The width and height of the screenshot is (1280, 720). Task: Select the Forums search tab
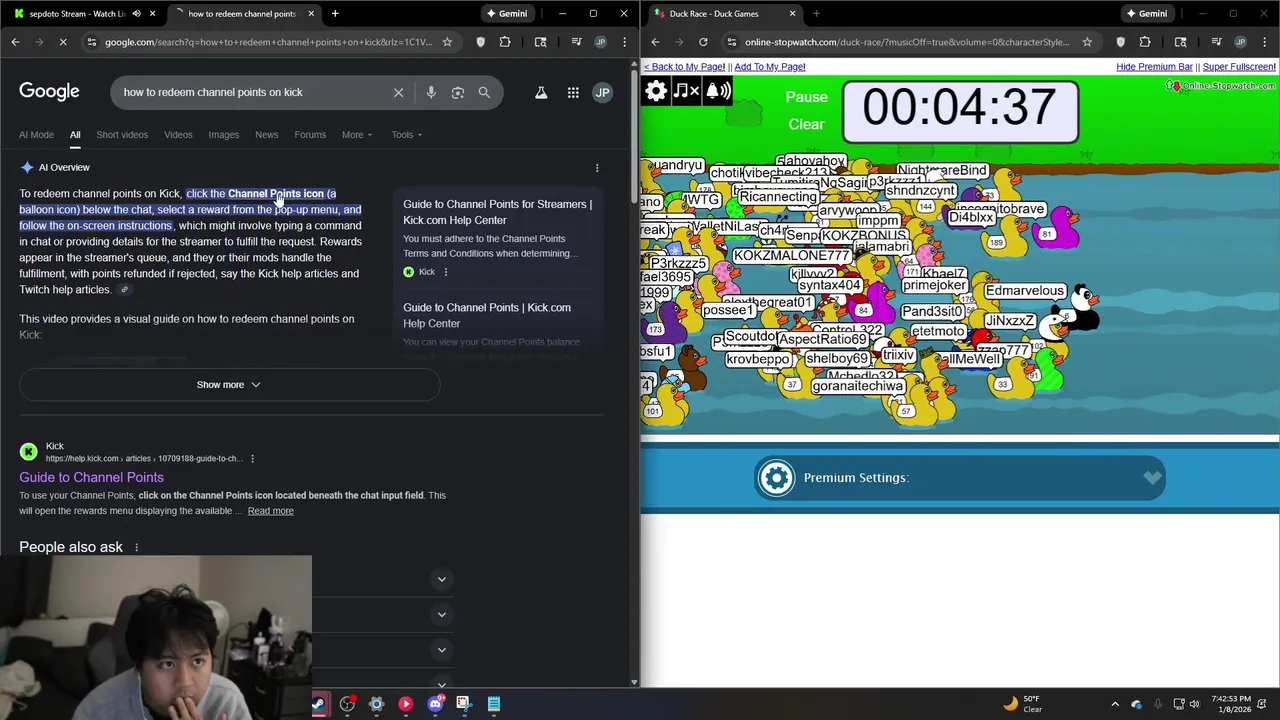click(310, 135)
